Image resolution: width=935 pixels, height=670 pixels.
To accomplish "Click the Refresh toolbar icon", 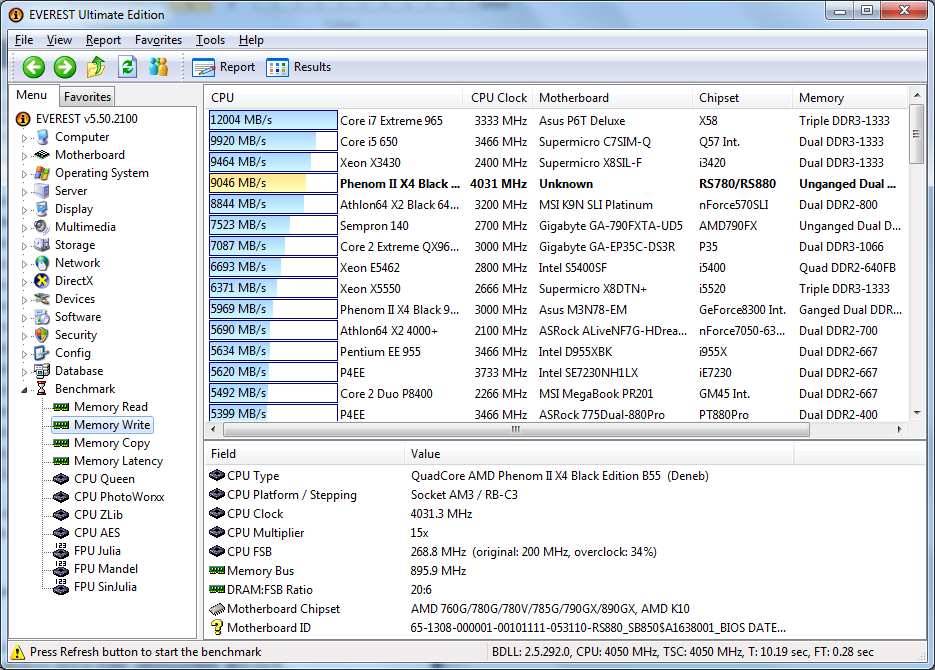I will 127,67.
